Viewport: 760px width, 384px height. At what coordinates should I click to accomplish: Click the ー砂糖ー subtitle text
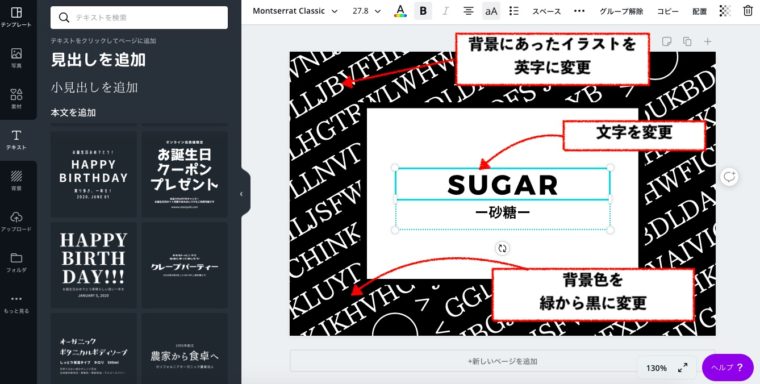coord(503,212)
